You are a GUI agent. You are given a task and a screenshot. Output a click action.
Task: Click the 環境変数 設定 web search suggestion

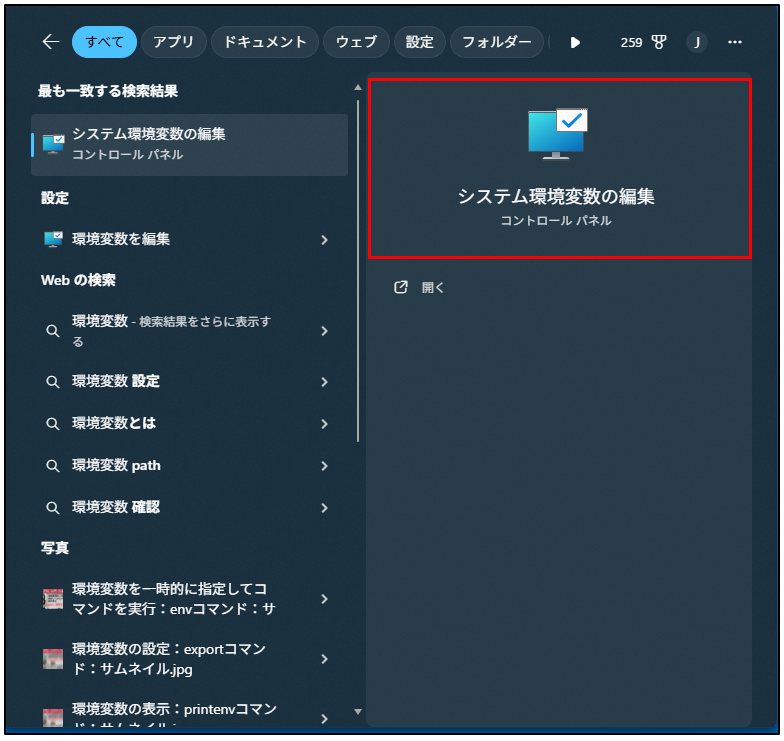116,382
